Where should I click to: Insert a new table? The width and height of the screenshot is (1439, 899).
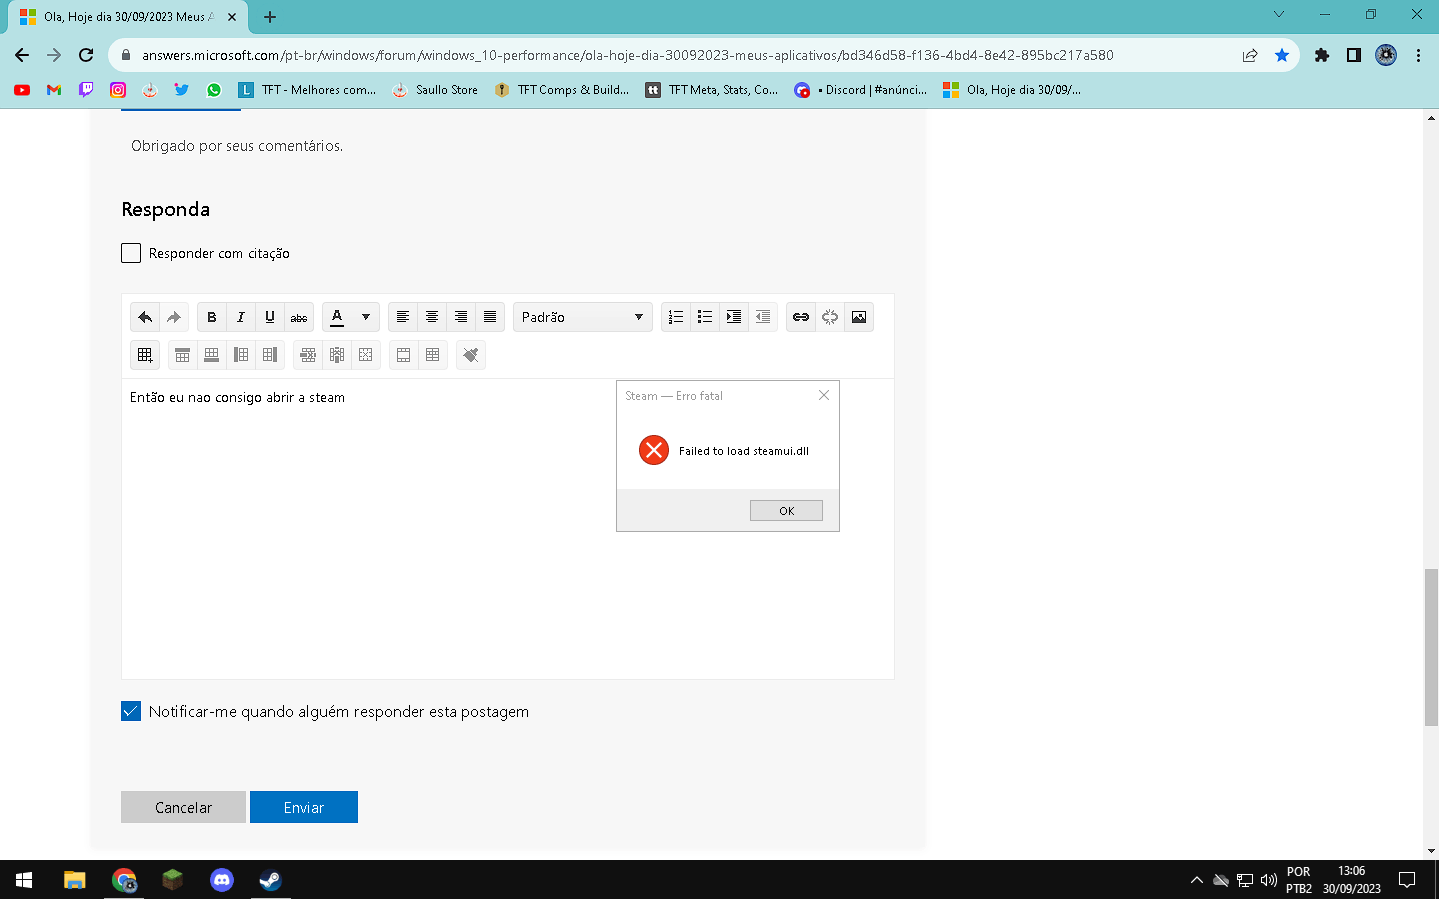(145, 355)
